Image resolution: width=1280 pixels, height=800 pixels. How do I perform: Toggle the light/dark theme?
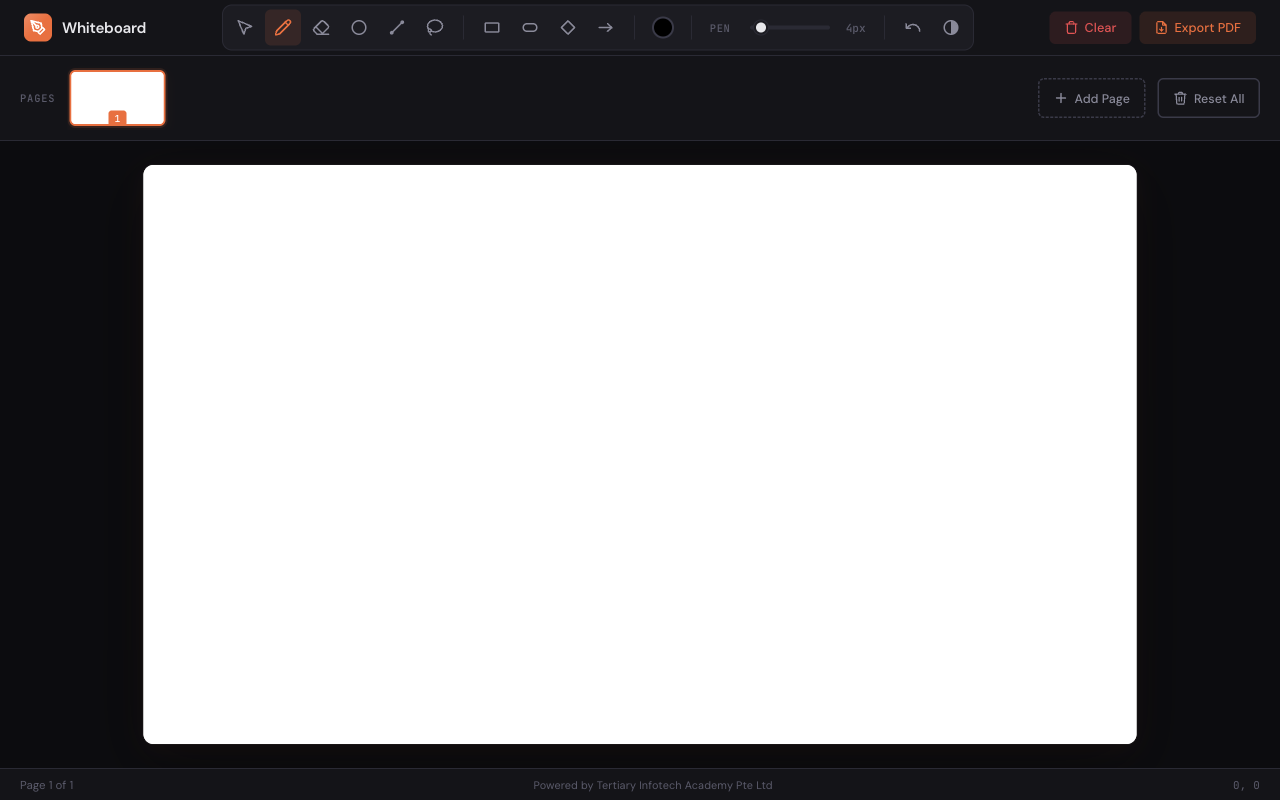click(951, 28)
